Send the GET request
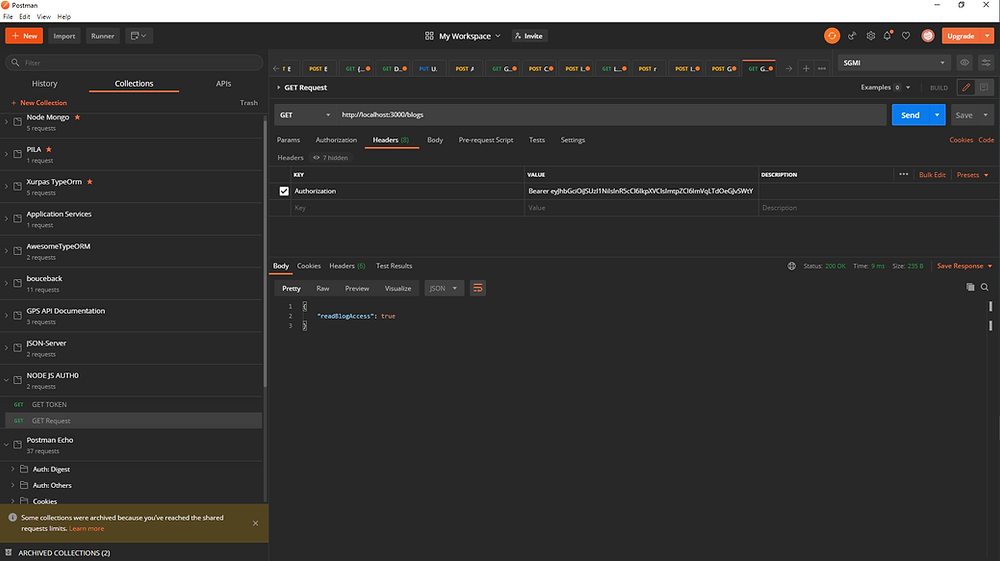 tap(910, 115)
